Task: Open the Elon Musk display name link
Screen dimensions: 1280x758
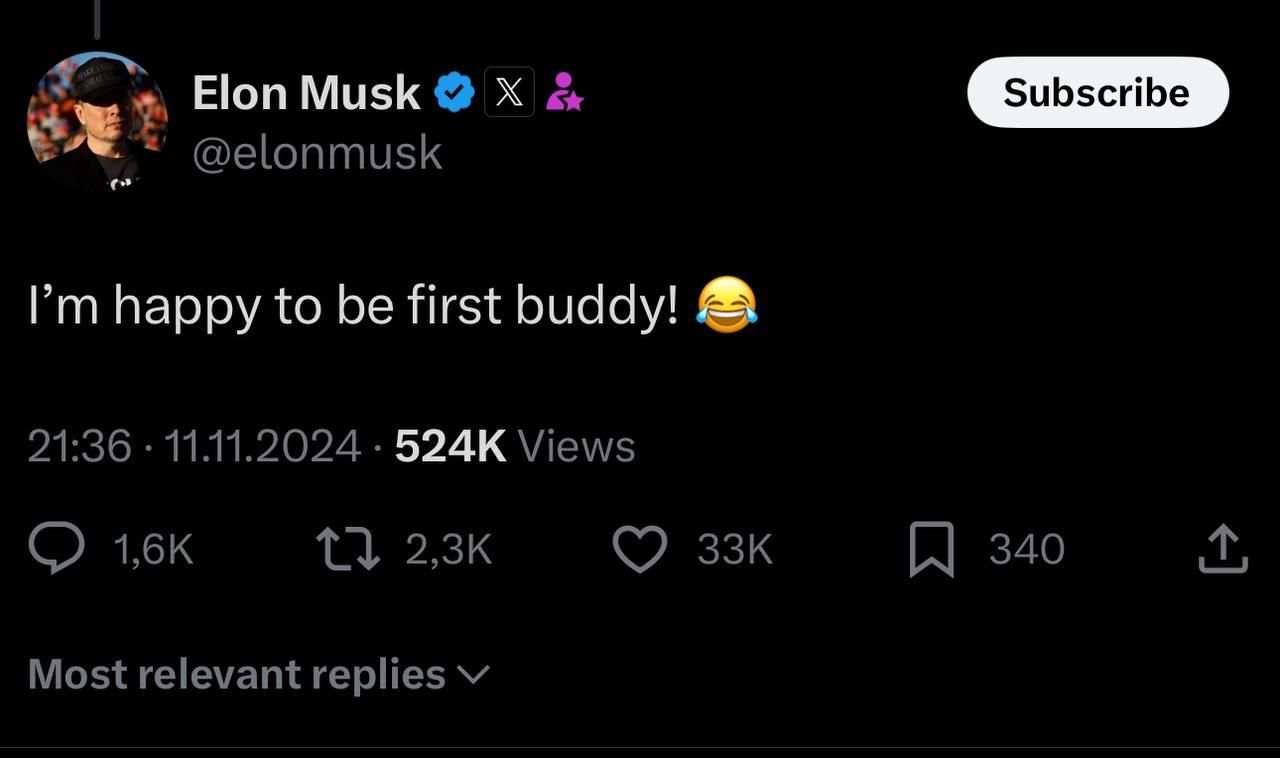Action: tap(306, 93)
